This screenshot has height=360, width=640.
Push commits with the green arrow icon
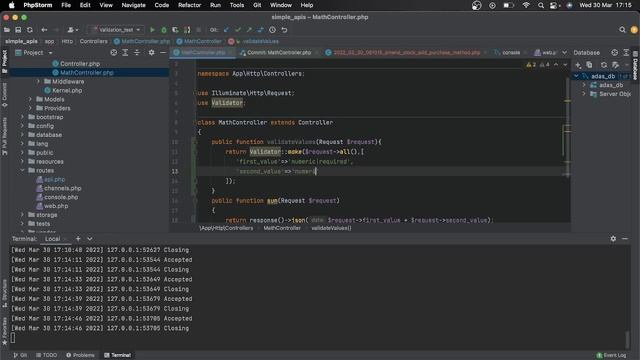(249, 30)
